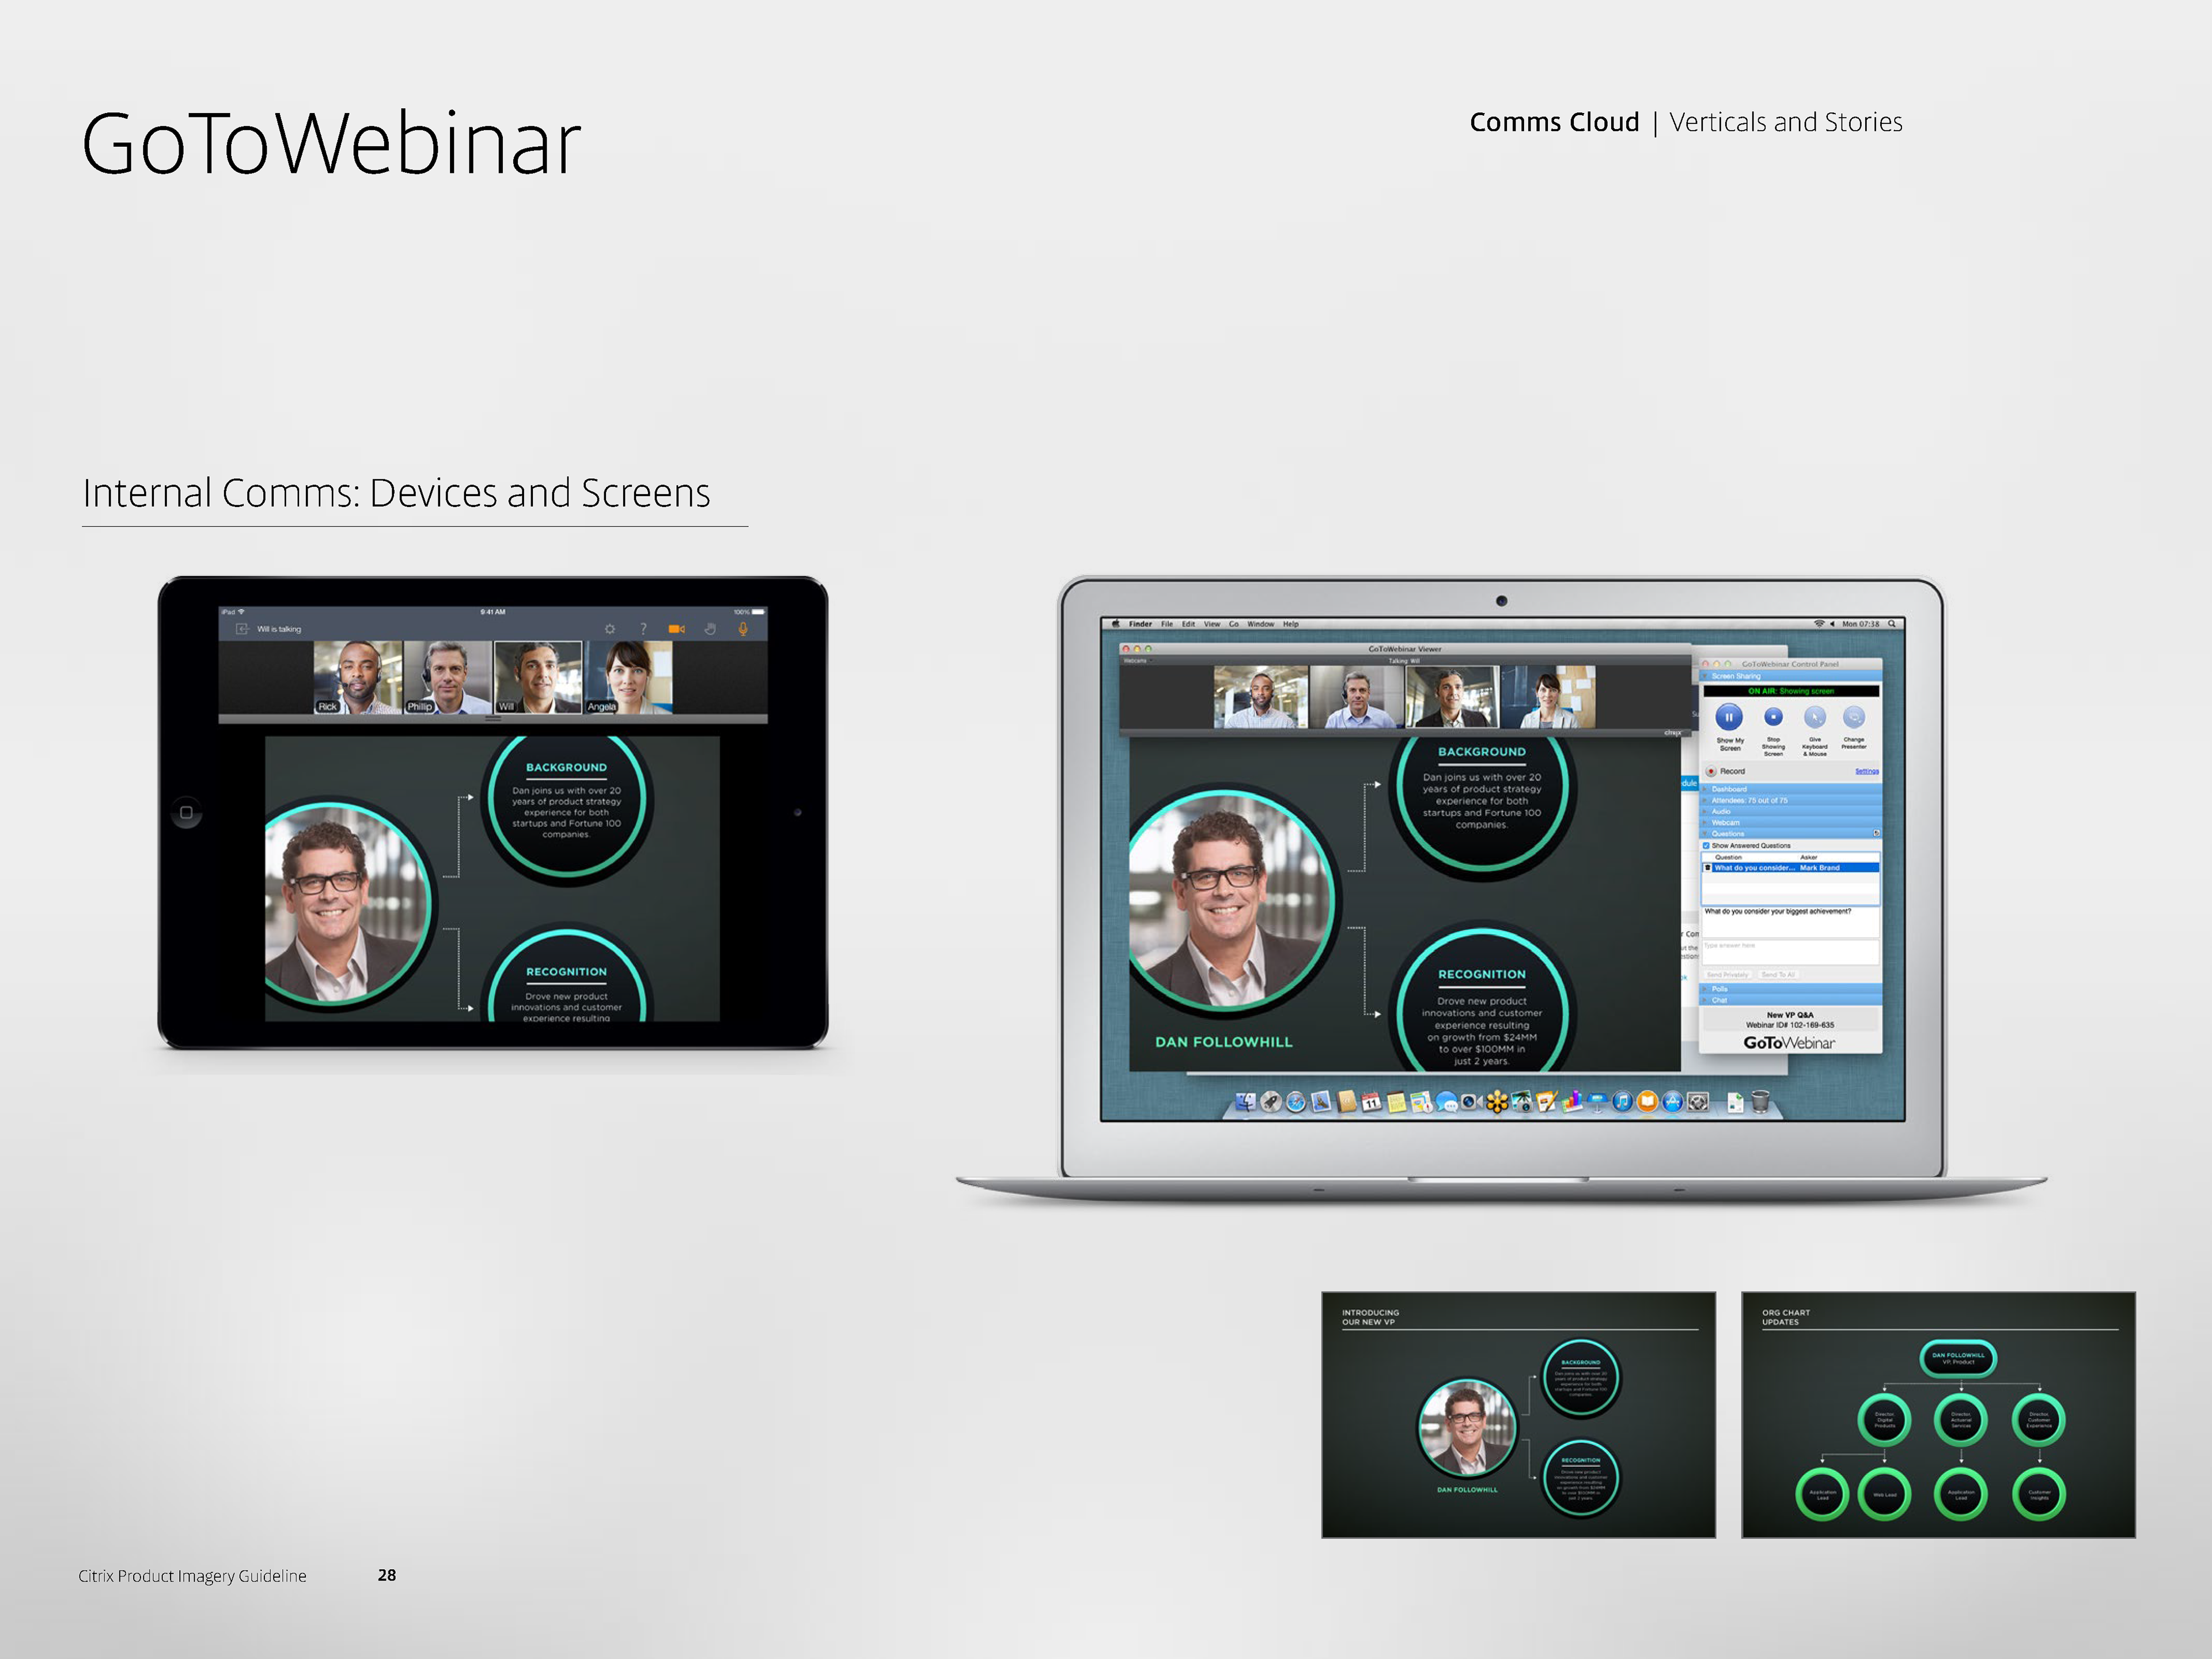Image resolution: width=2212 pixels, height=1659 pixels.
Task: Click the Send To All button
Action: point(1778,974)
